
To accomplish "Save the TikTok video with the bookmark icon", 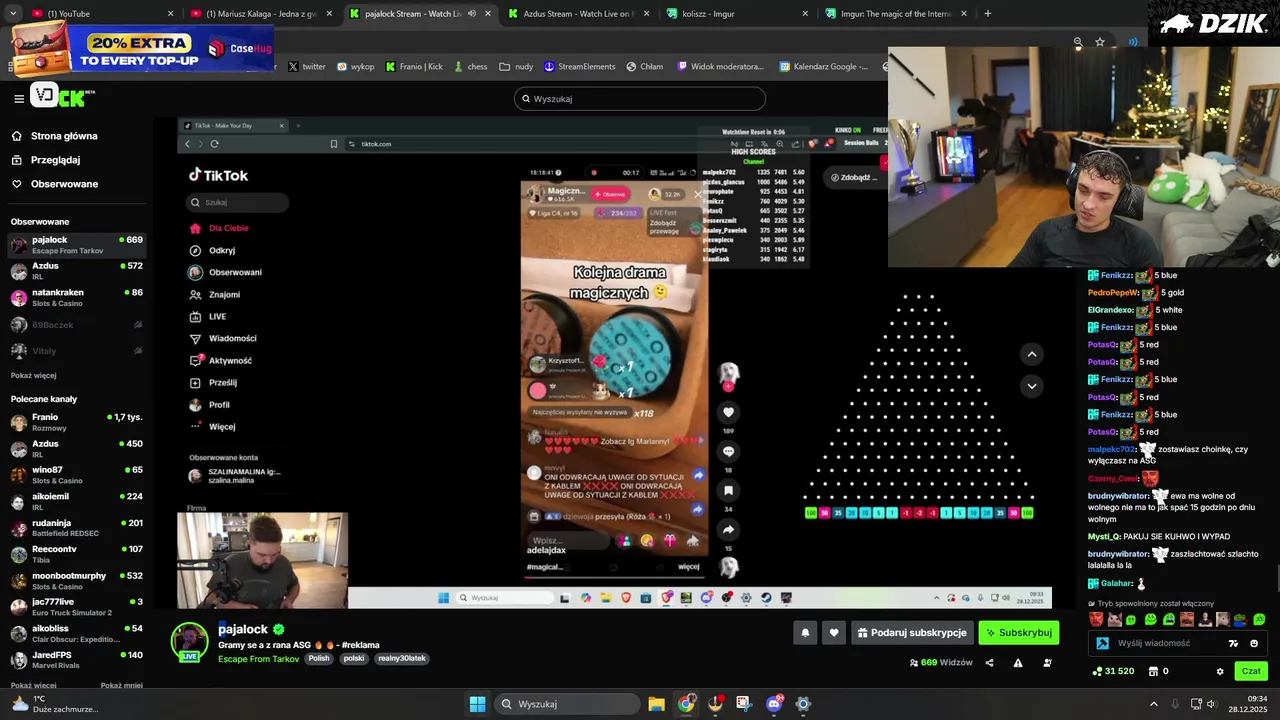I will [728, 490].
